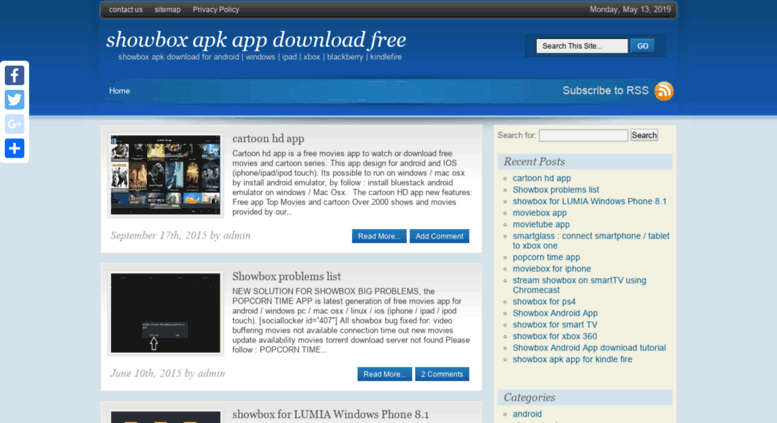The image size is (777, 423).
Task: Open recent post moviebox for iphone
Action: [552, 269]
